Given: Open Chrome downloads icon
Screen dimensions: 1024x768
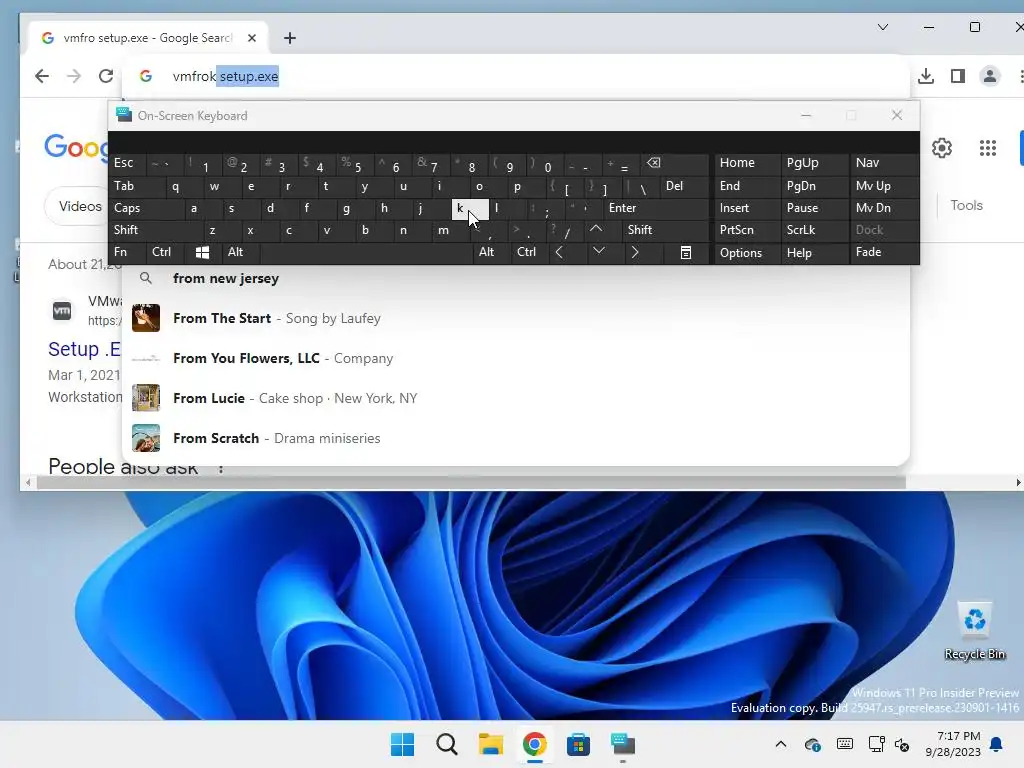Looking at the screenshot, I should tap(925, 76).
